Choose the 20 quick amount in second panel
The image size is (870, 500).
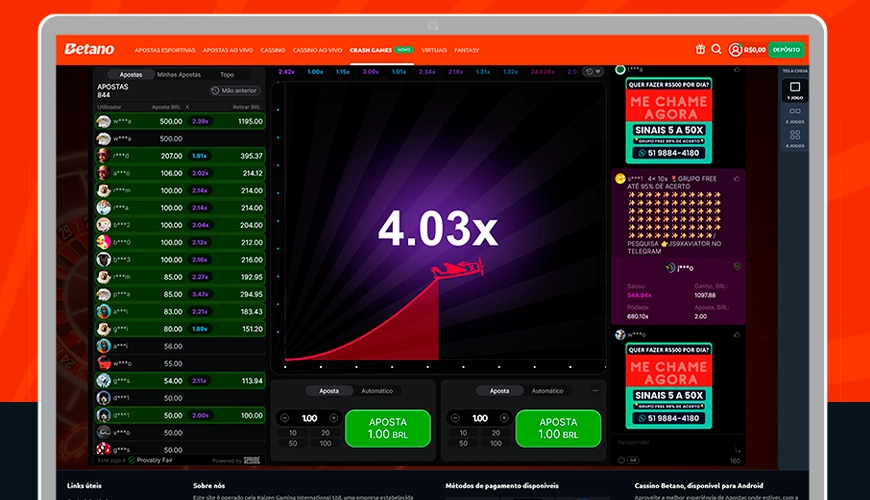click(495, 432)
